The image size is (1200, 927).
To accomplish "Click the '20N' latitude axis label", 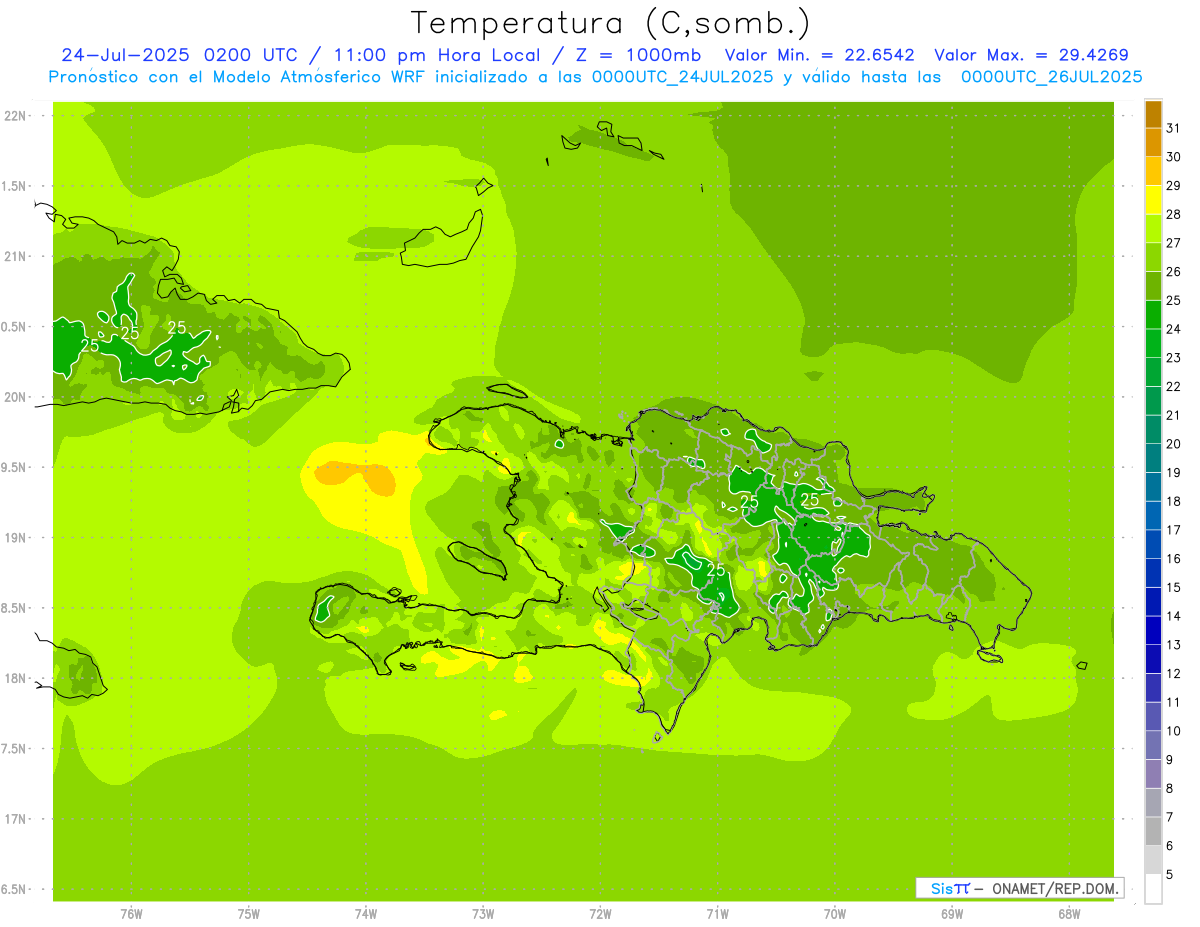I will 16,397.
